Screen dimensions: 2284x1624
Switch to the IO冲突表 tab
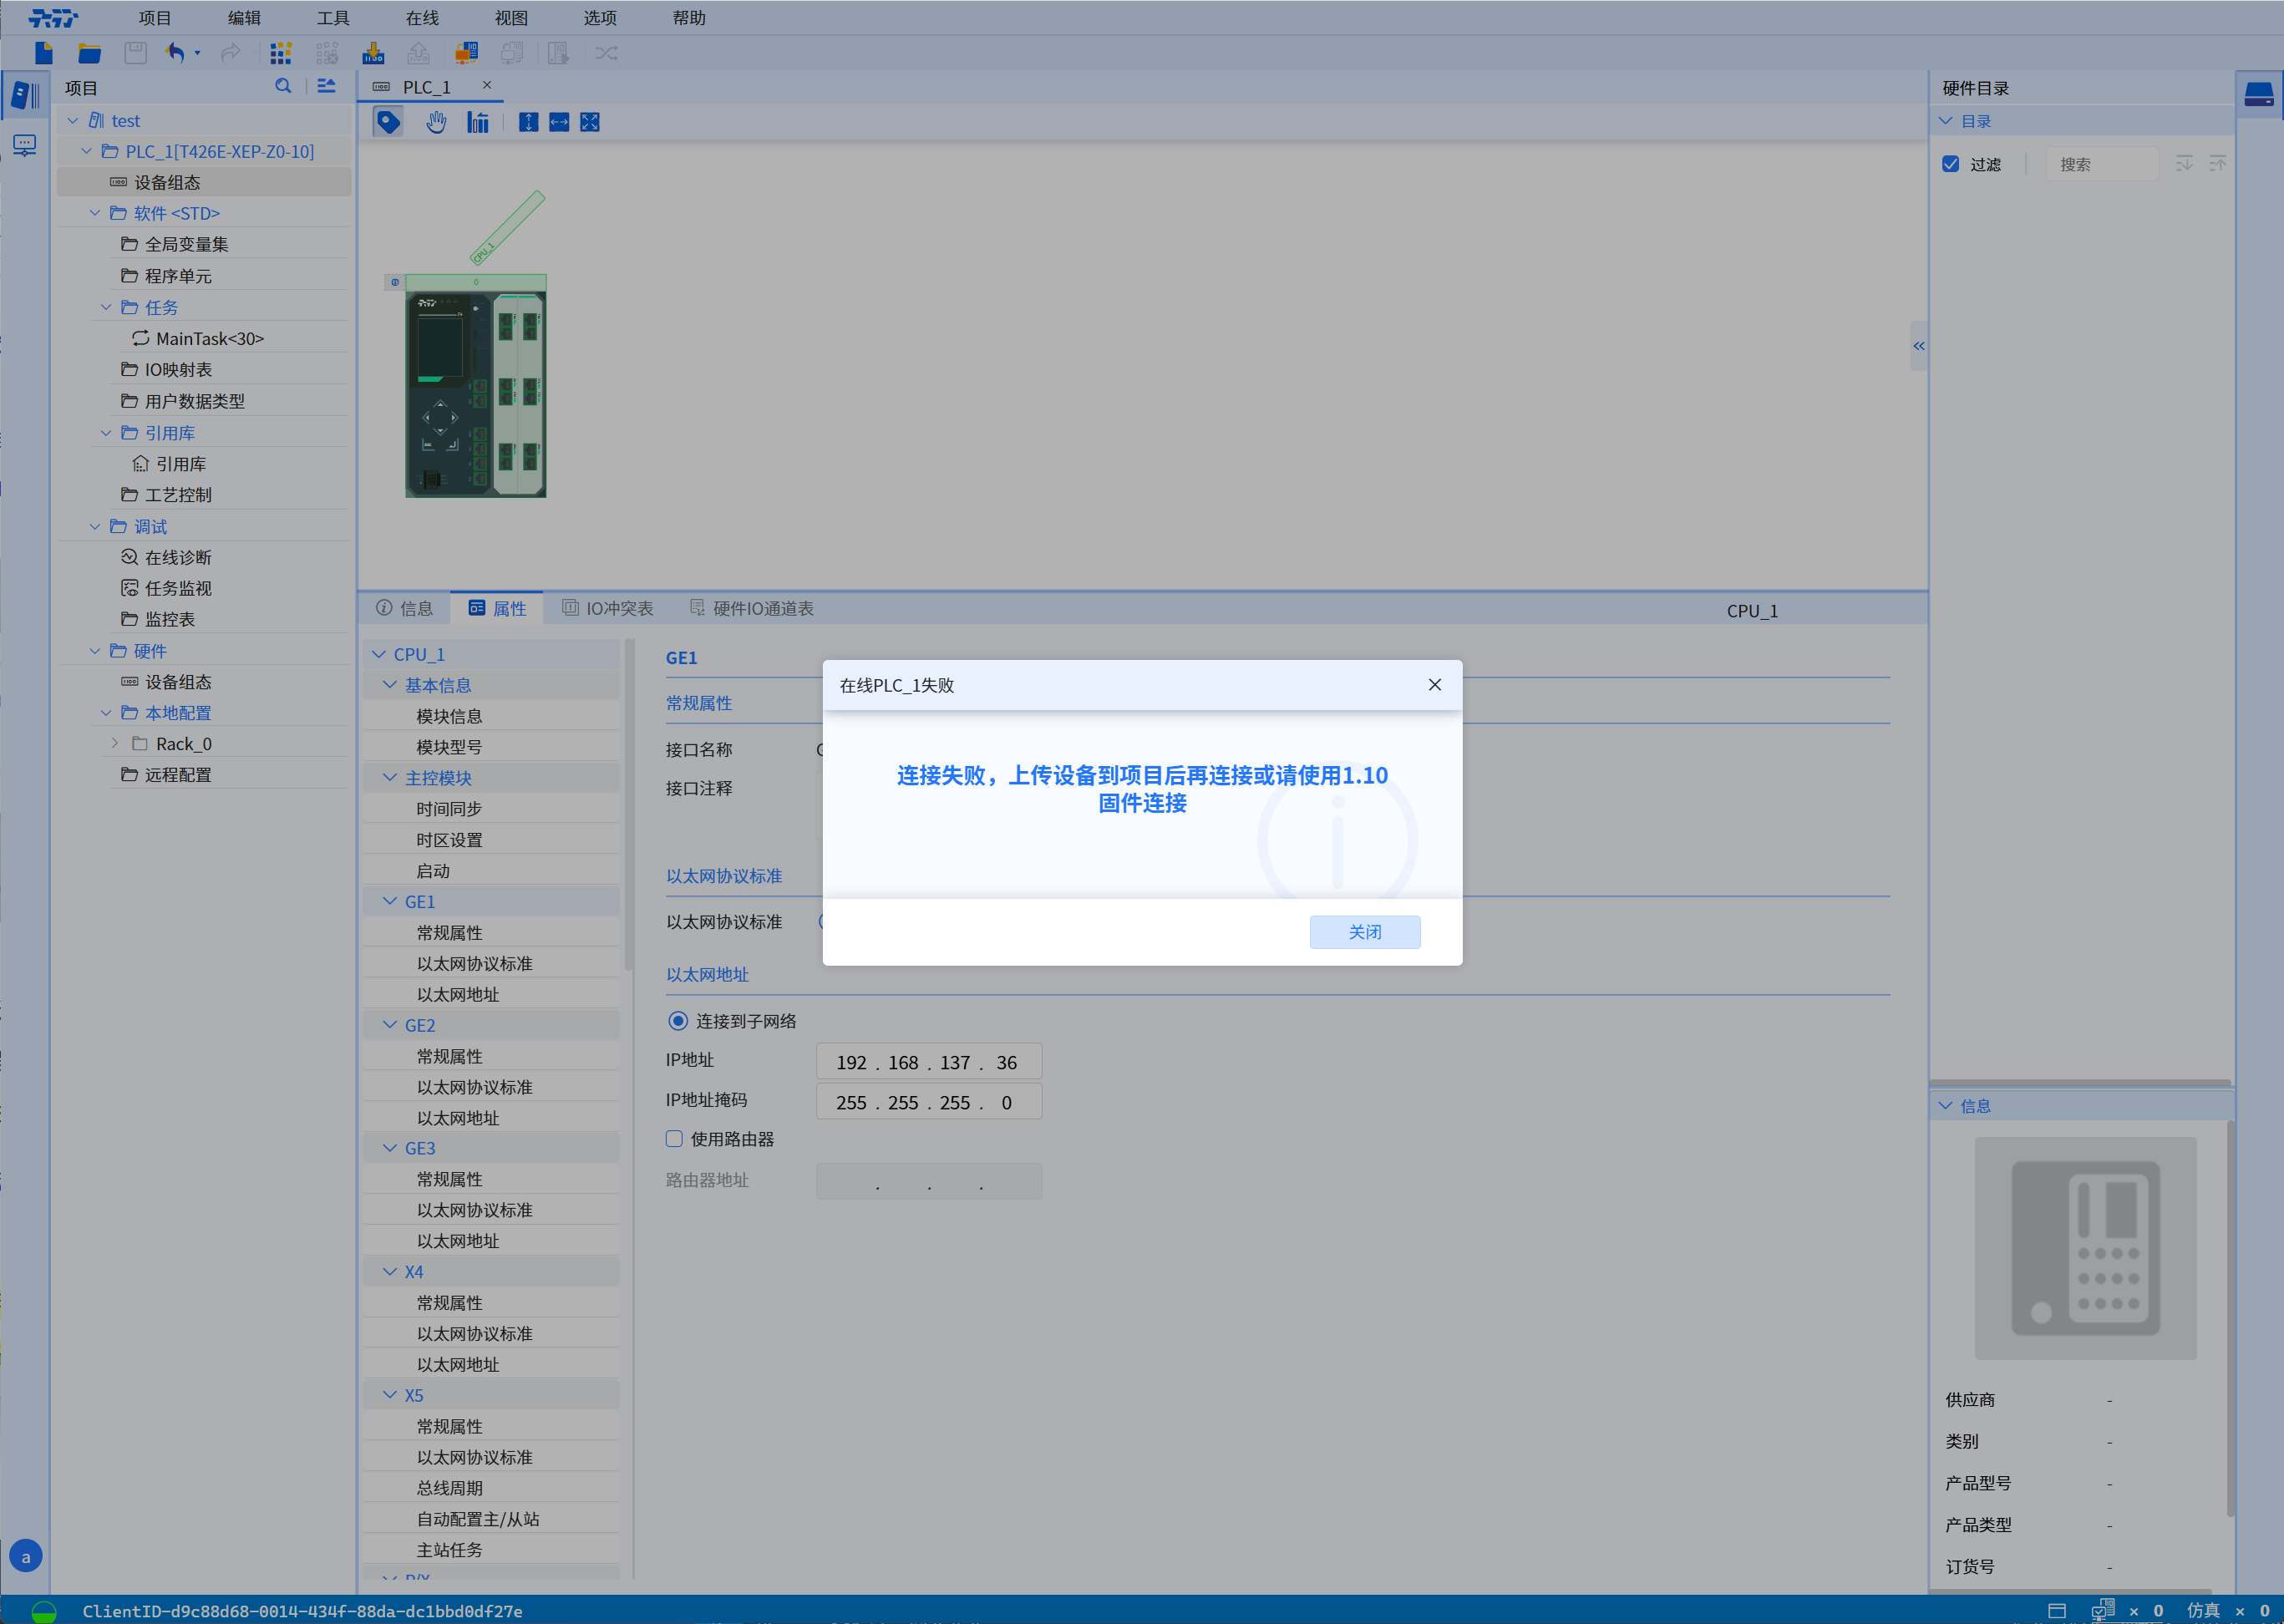tap(607, 608)
